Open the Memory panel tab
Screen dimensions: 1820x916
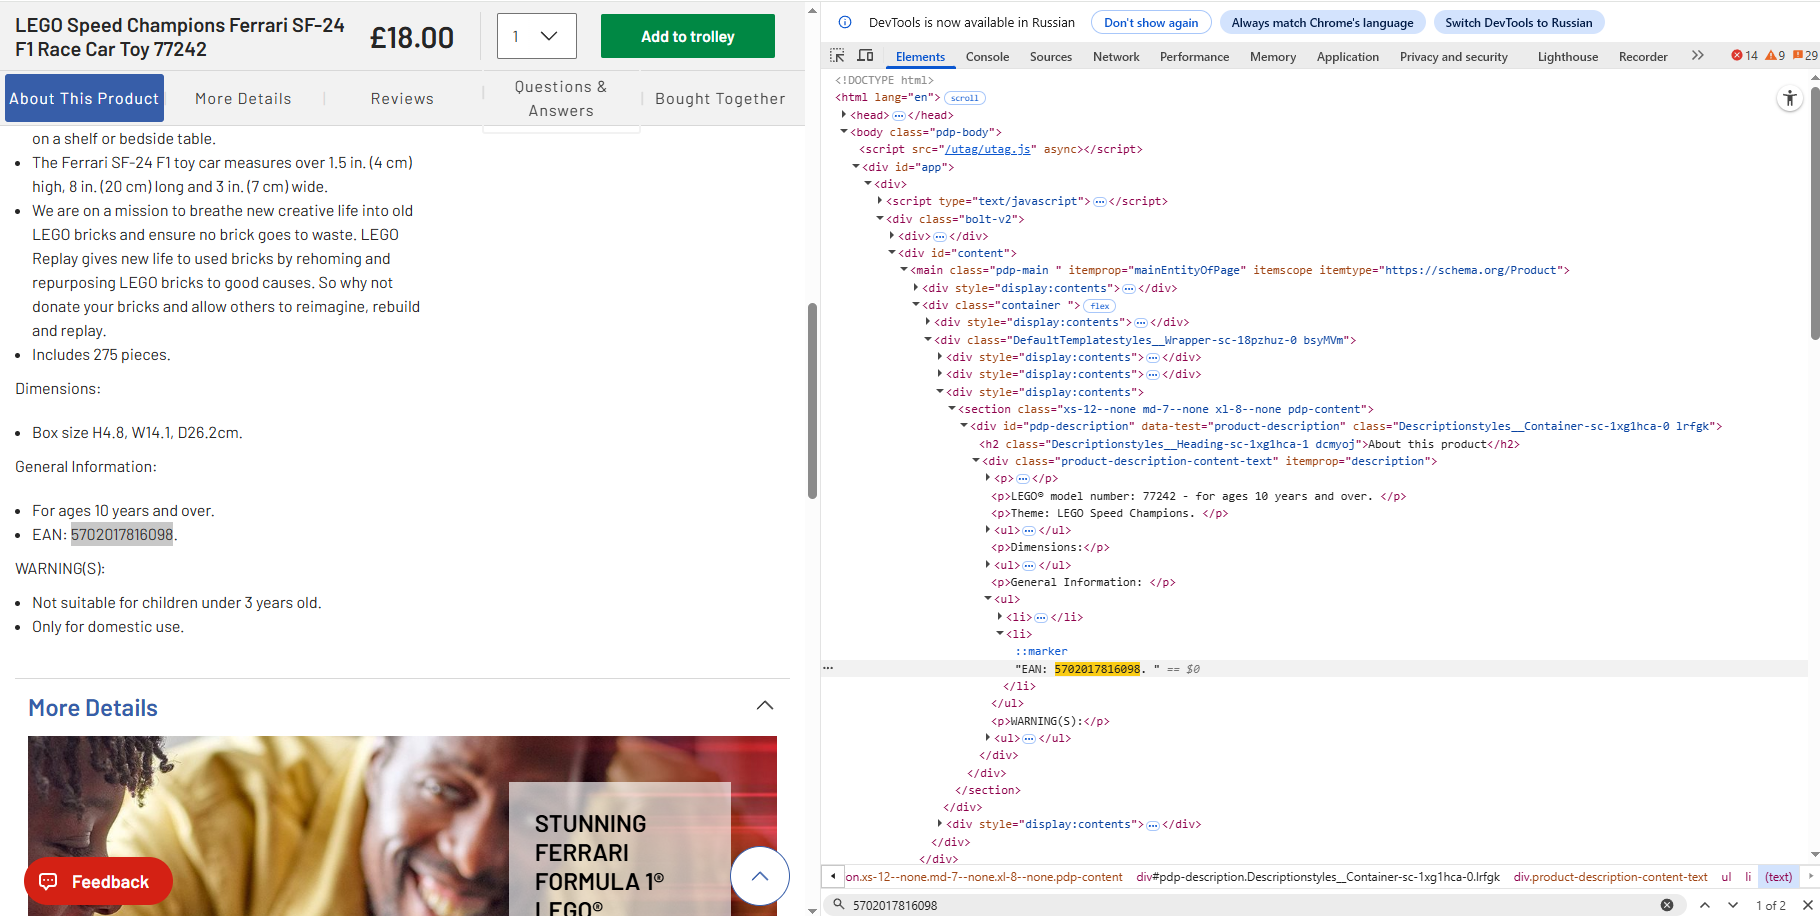pos(1273,57)
